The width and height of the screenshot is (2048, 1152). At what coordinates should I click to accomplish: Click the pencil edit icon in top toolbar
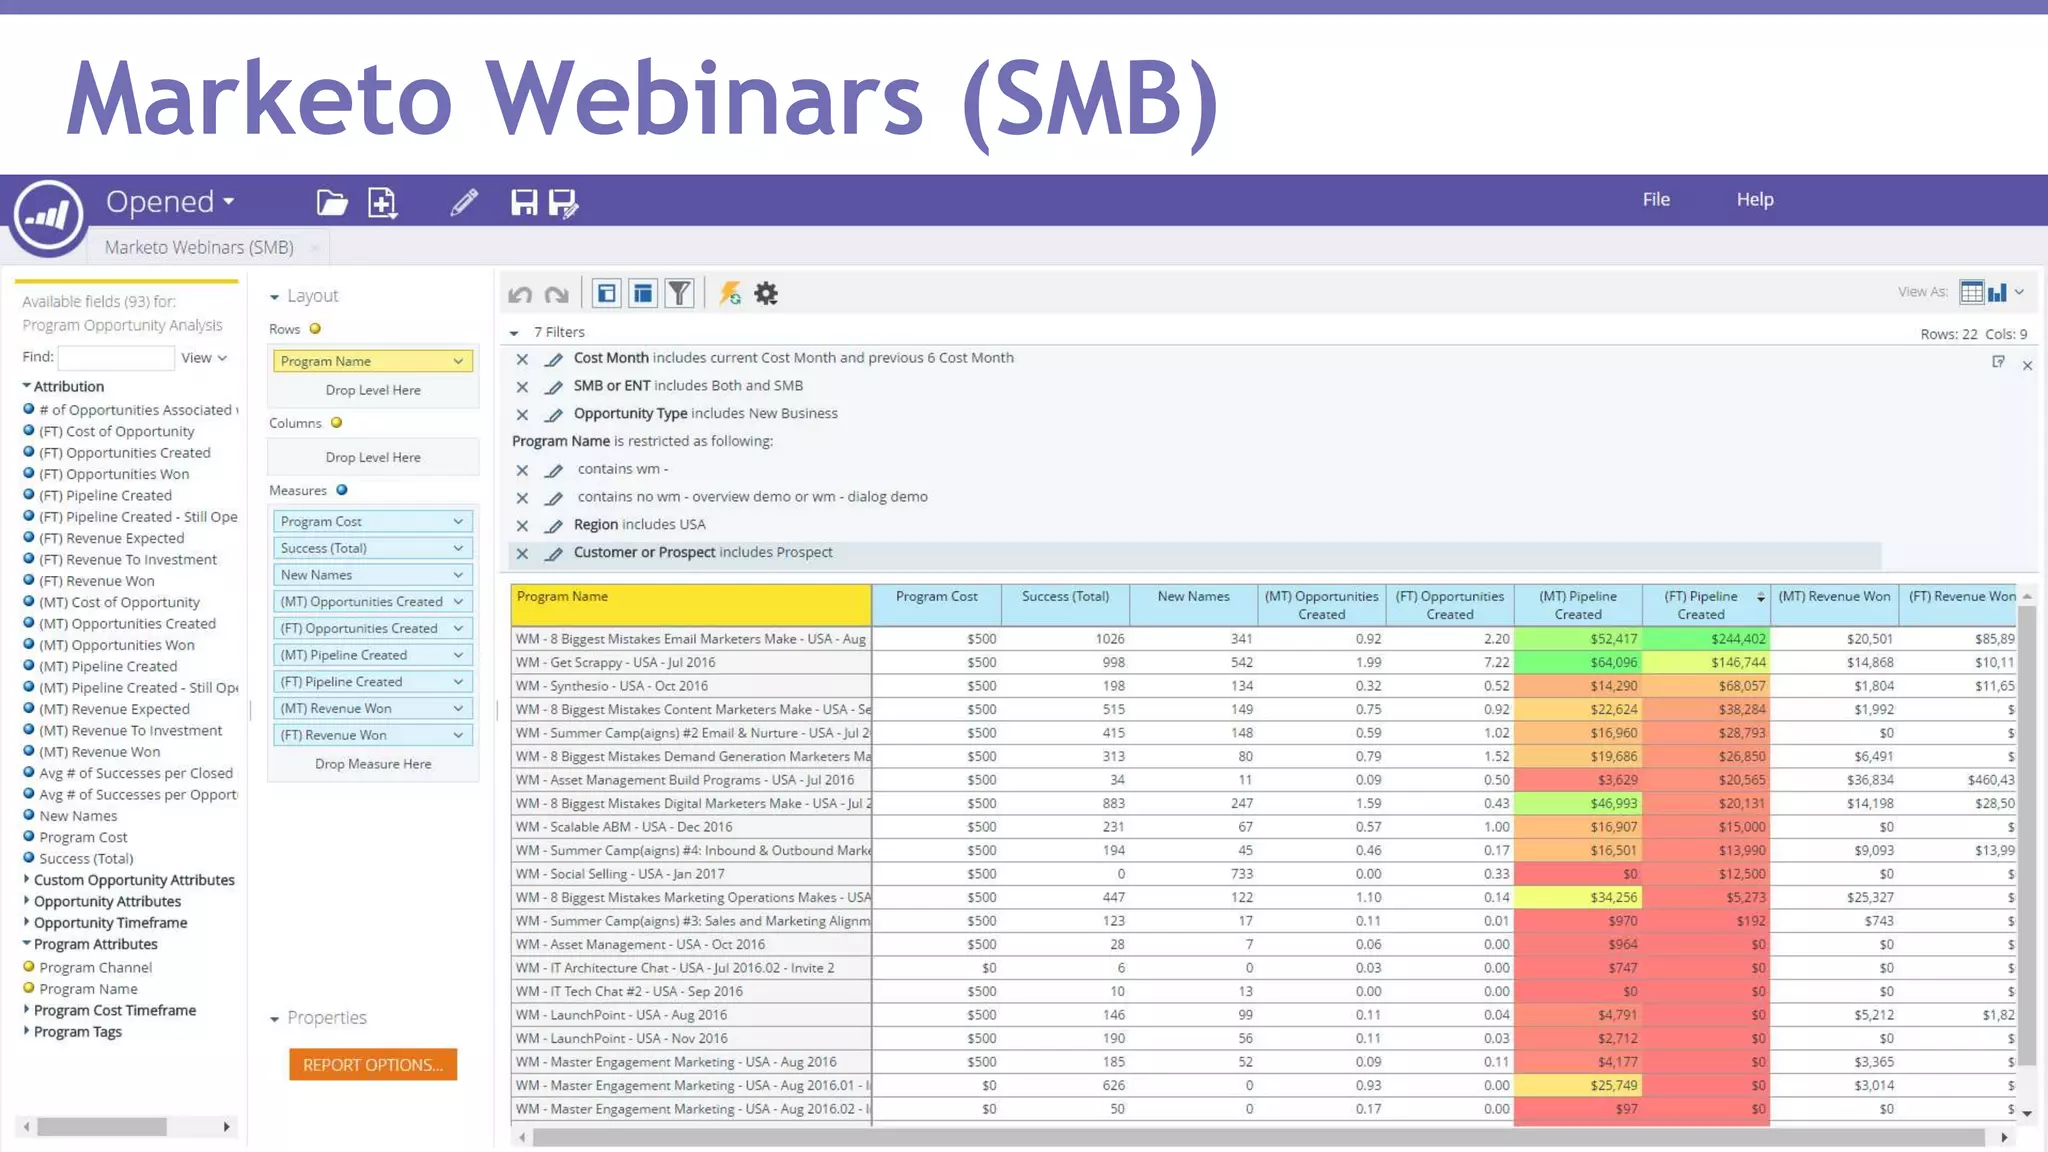[463, 203]
